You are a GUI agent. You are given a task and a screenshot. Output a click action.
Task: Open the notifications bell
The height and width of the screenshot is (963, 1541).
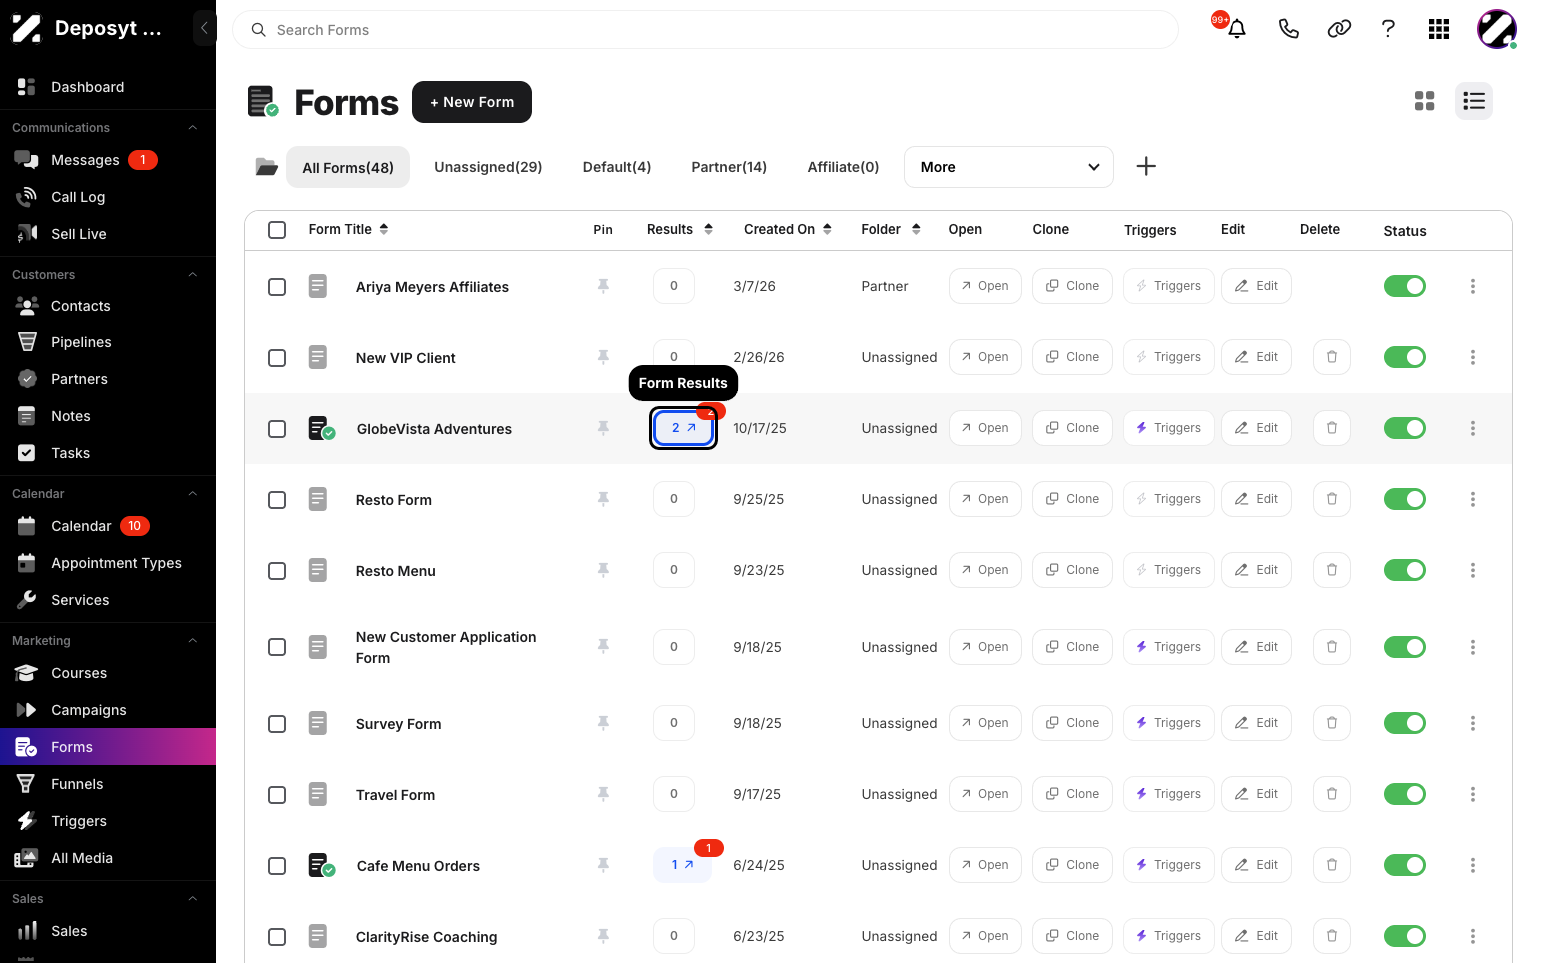[x=1237, y=29]
